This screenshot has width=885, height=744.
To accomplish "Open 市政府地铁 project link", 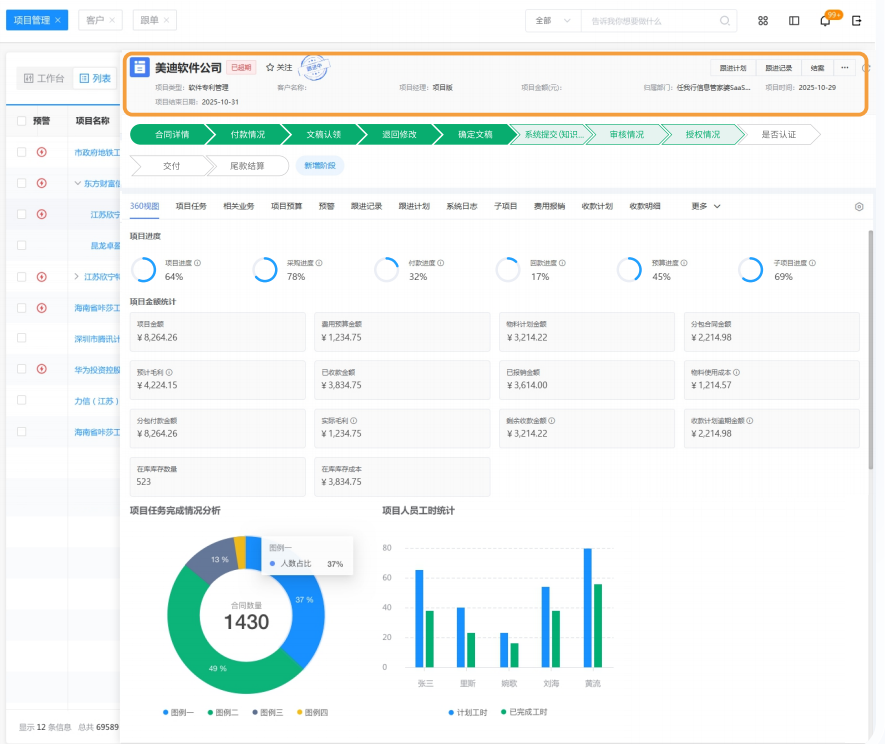I will pyautogui.click(x=97, y=152).
